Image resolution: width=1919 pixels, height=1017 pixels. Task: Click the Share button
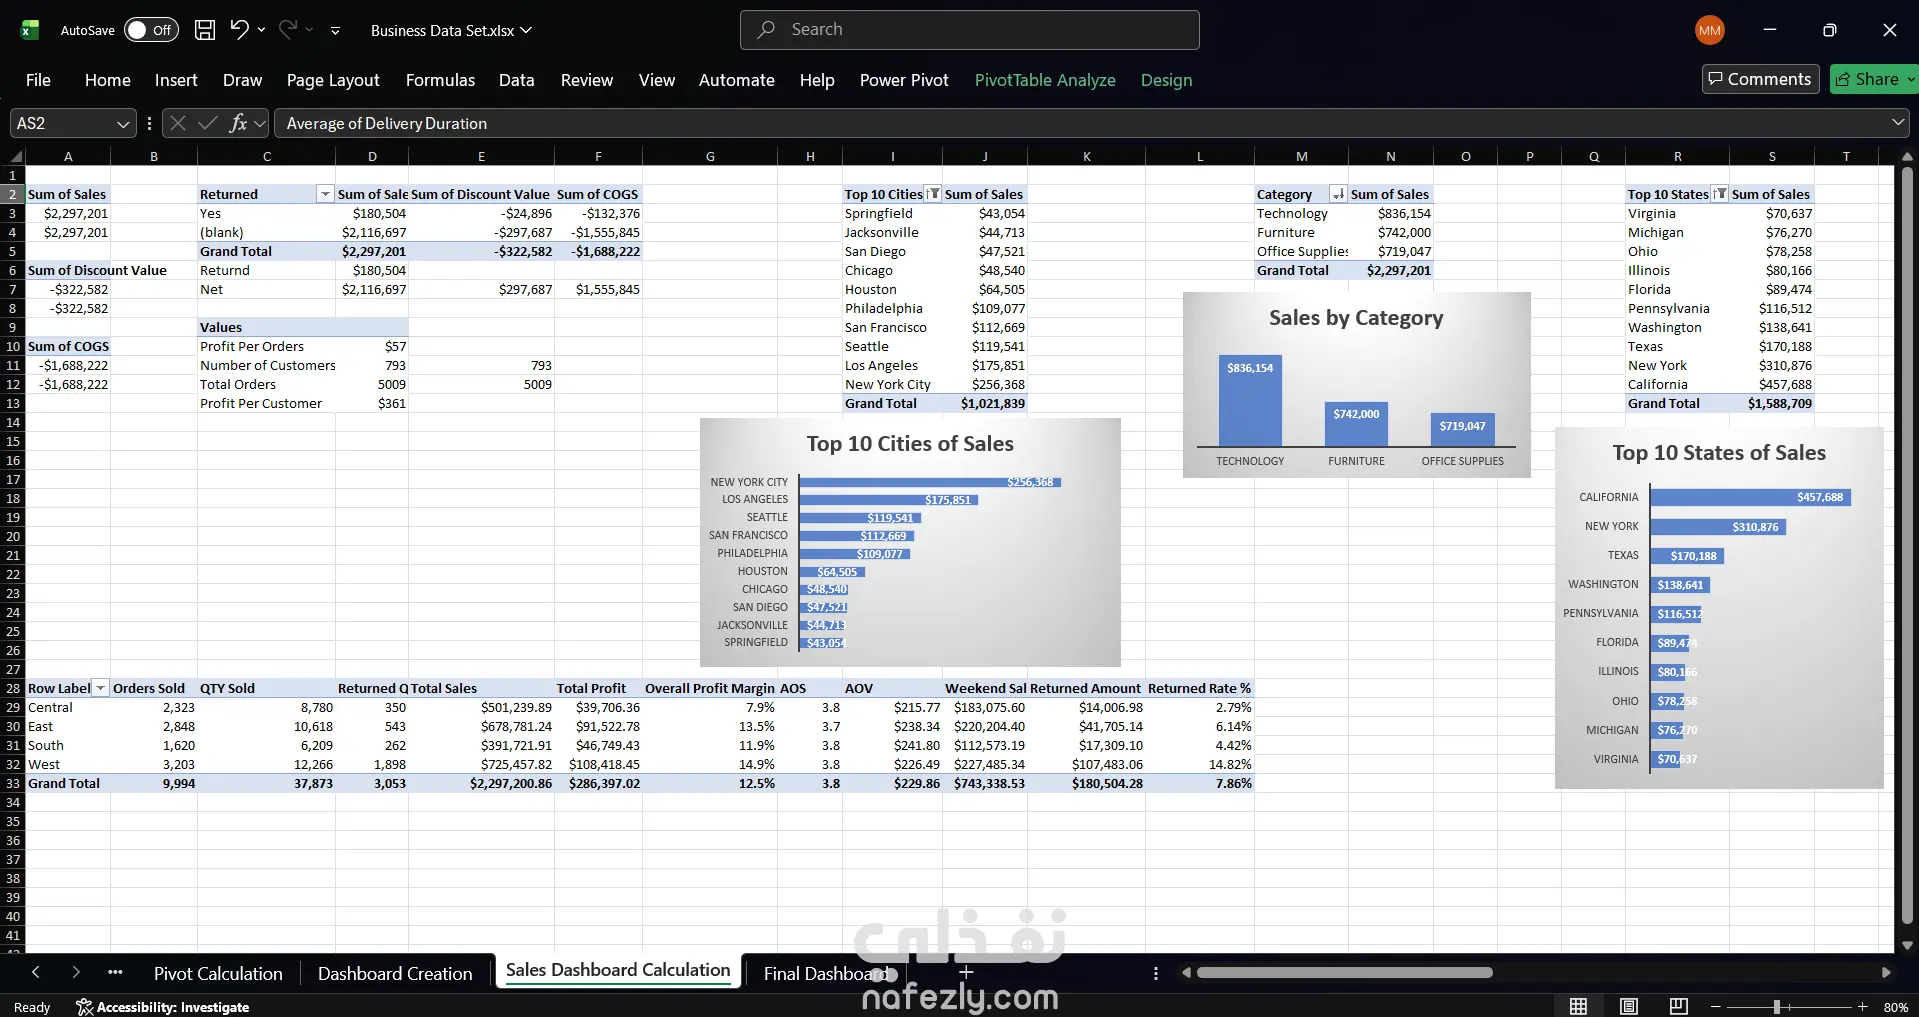click(x=1873, y=79)
